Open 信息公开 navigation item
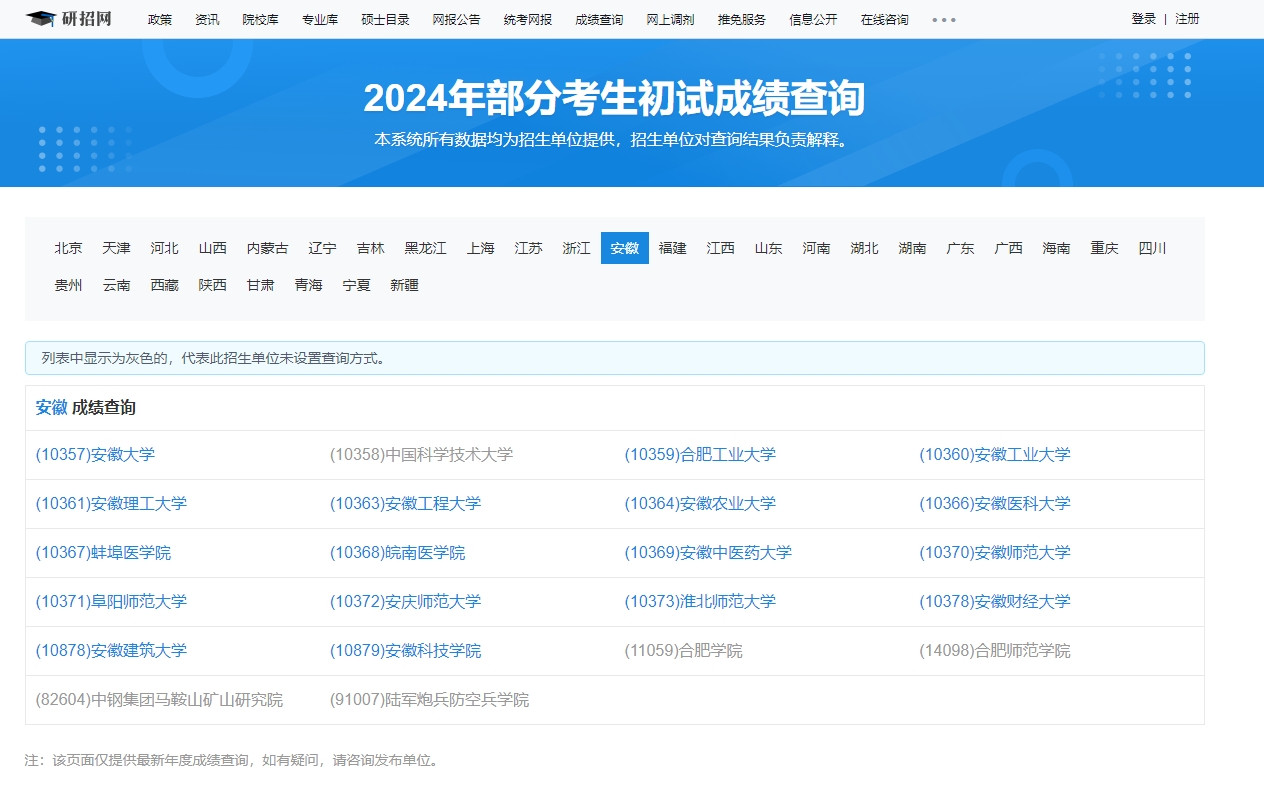Viewport: 1264px width, 792px height. pos(813,19)
